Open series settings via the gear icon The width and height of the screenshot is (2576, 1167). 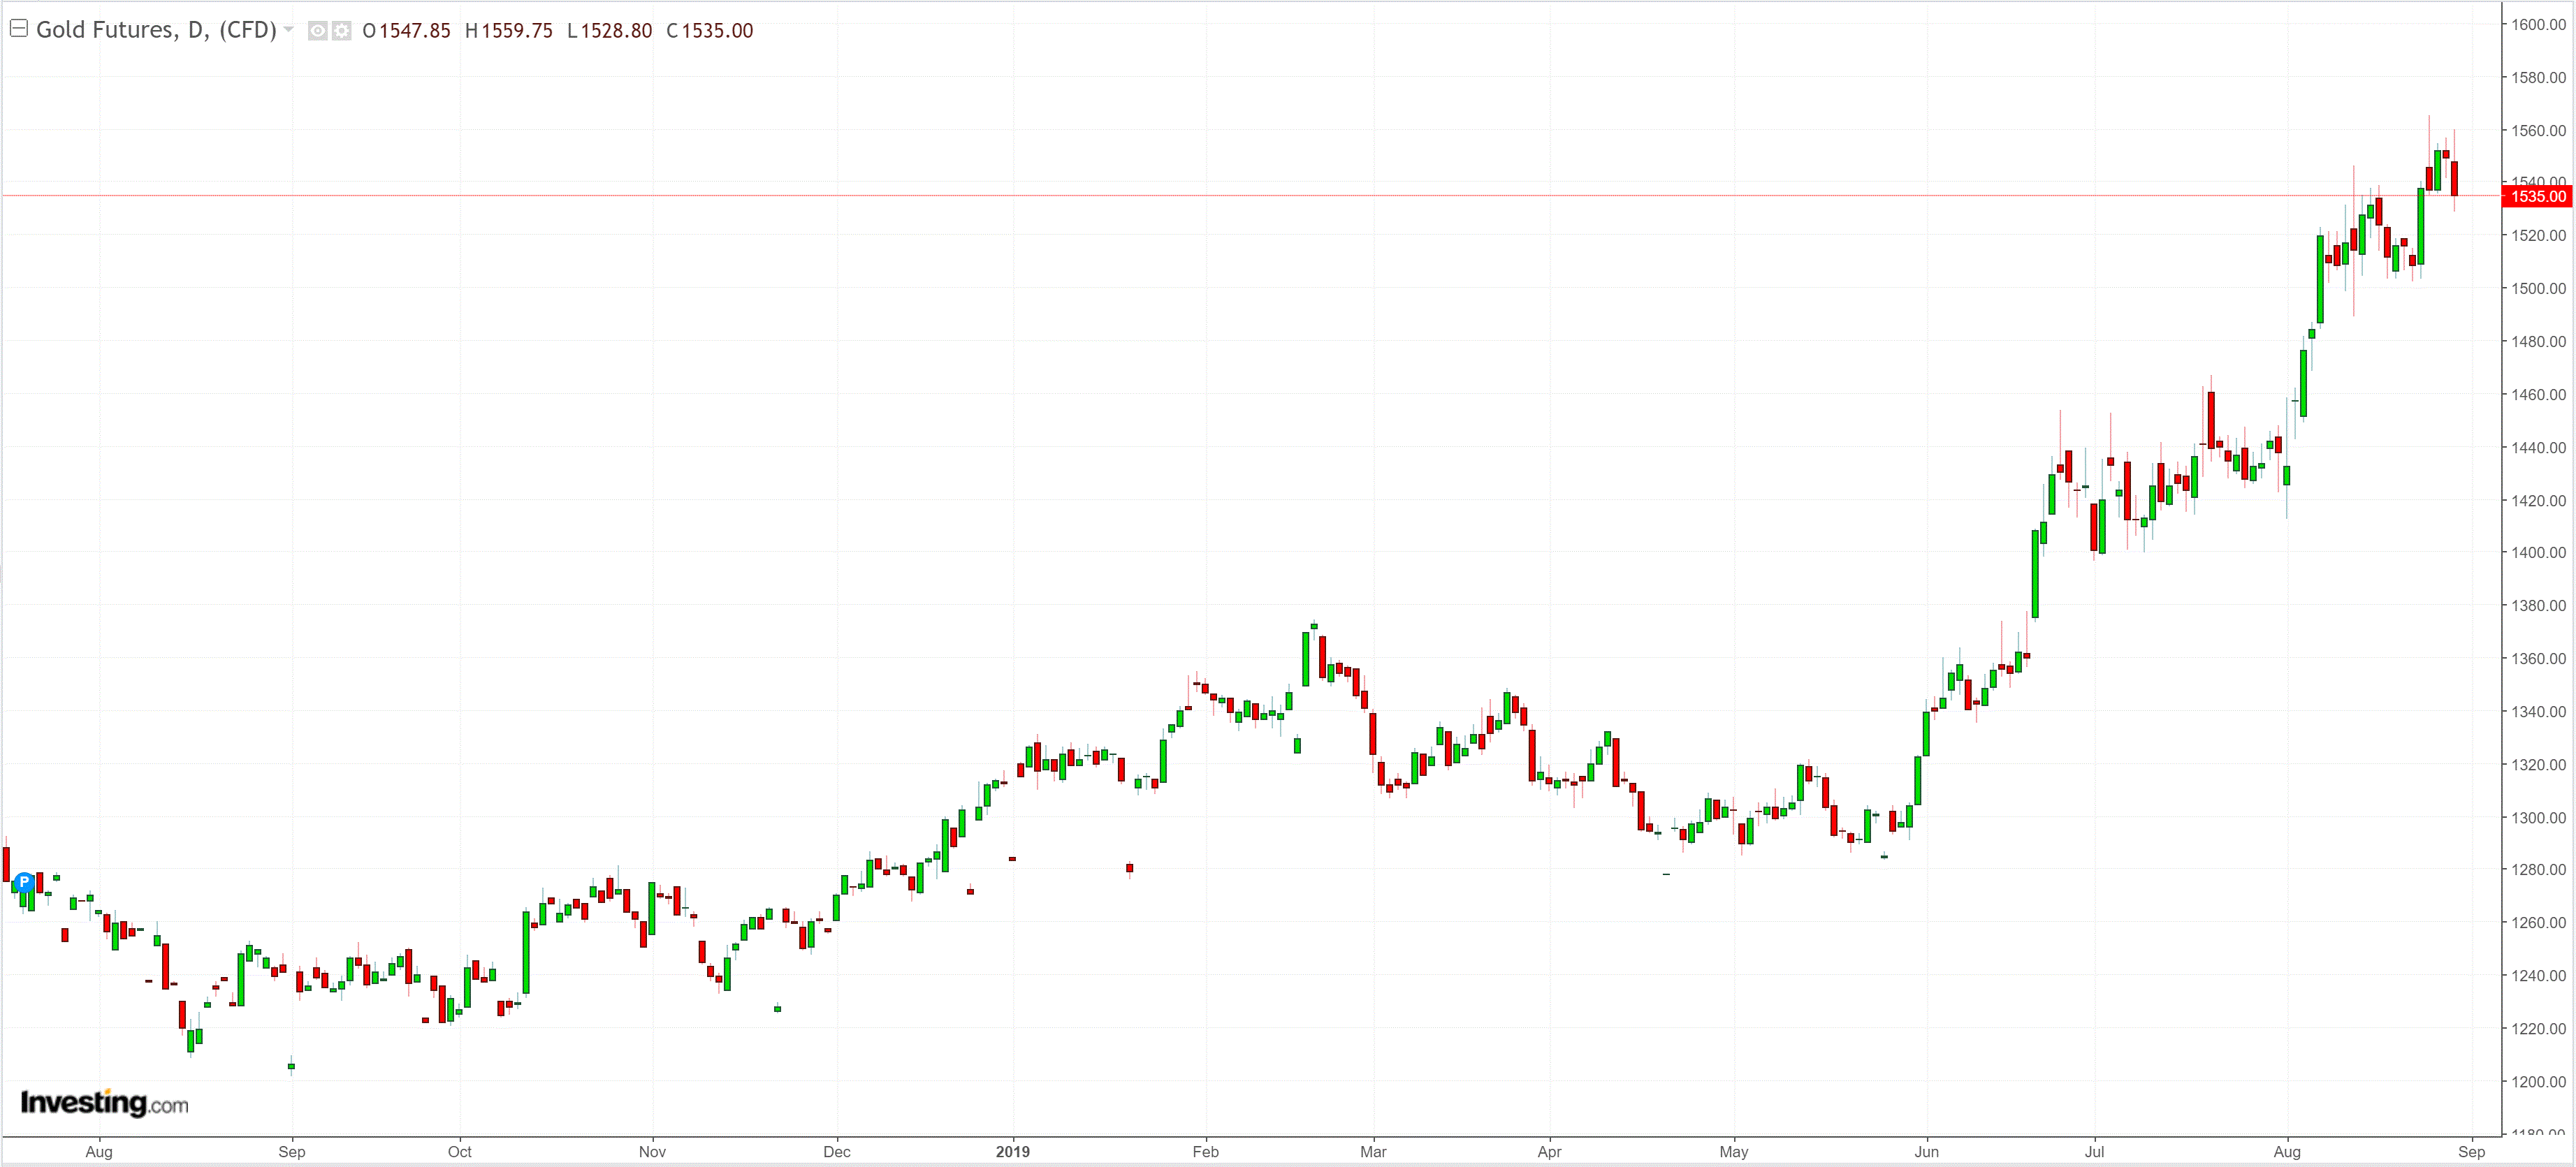(342, 31)
